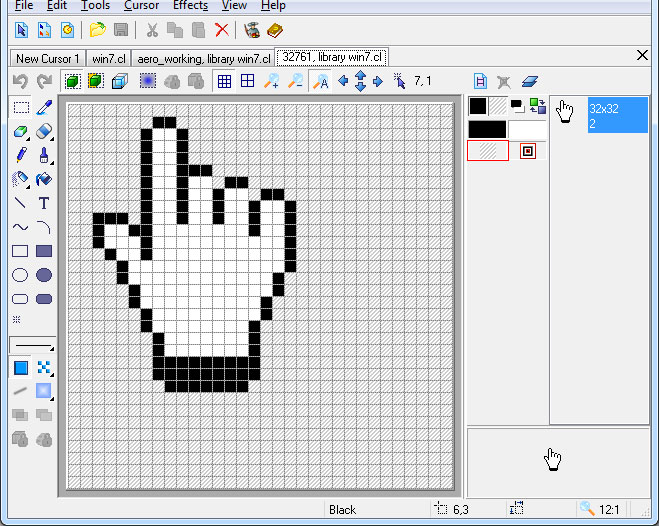Click the open folder icon
The width and height of the screenshot is (659, 526).
(98, 30)
